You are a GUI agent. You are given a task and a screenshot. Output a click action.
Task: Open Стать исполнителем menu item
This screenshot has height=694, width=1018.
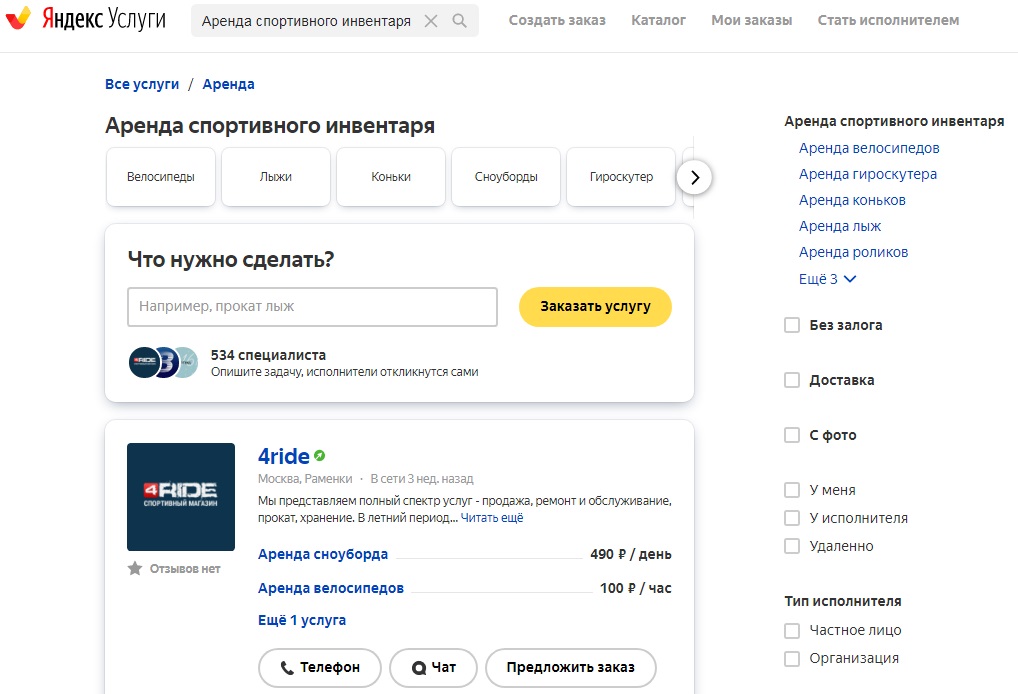click(888, 21)
